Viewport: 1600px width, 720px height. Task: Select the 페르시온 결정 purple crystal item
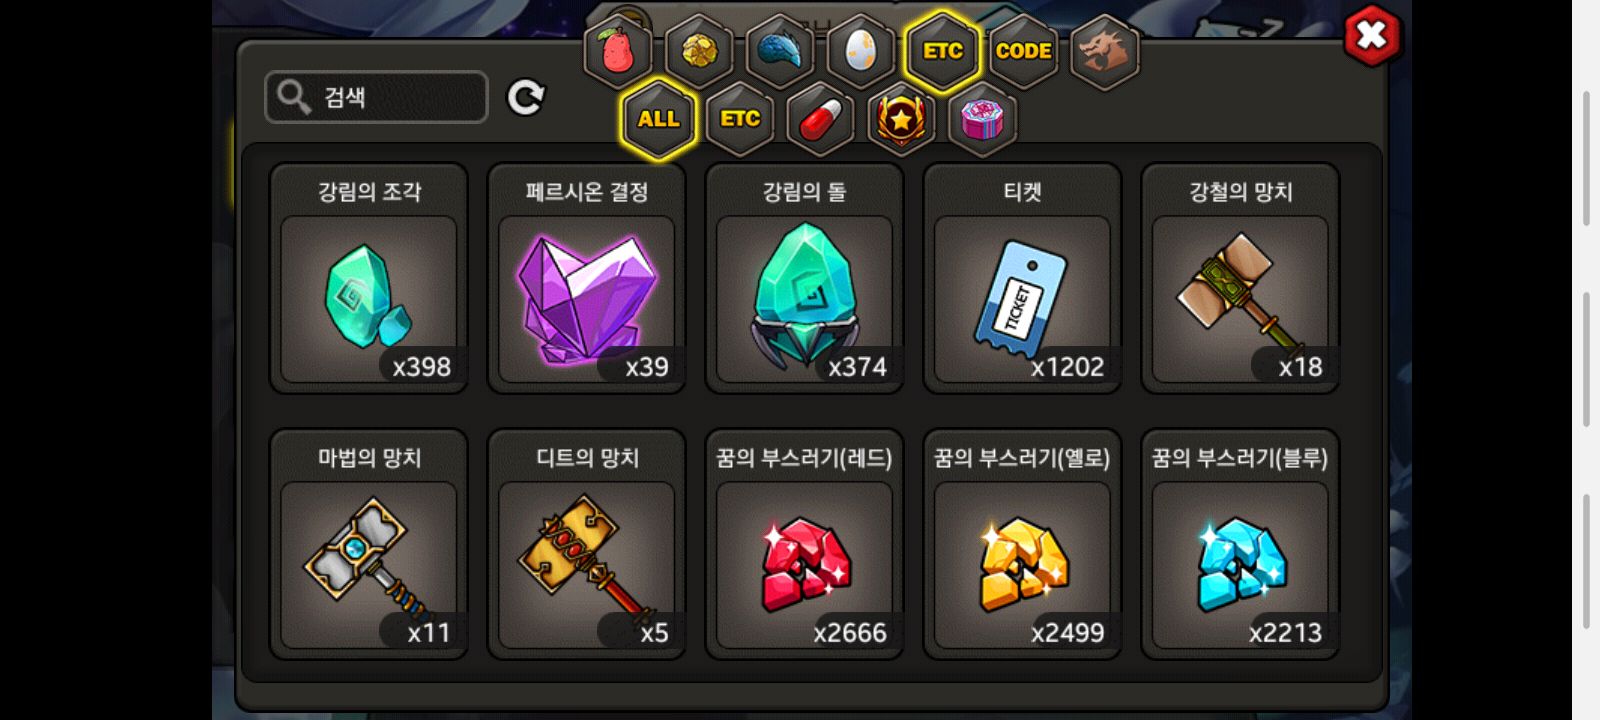point(586,278)
